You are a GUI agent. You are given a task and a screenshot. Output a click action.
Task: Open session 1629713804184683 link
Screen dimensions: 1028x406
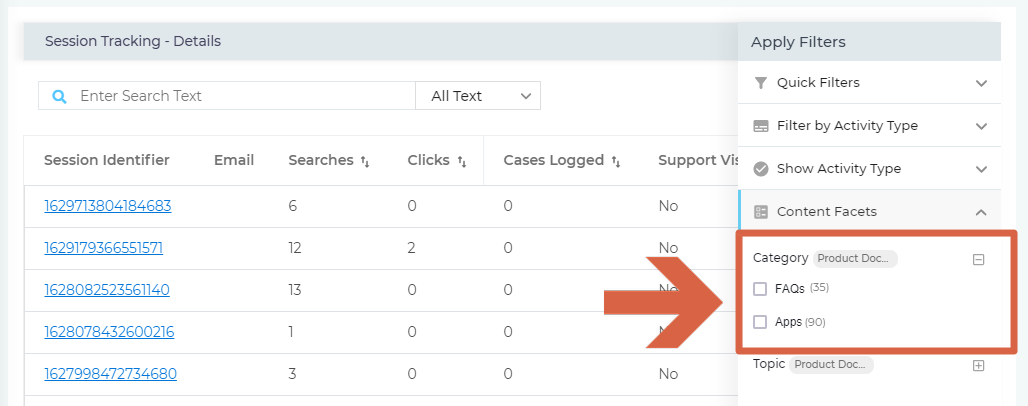108,206
